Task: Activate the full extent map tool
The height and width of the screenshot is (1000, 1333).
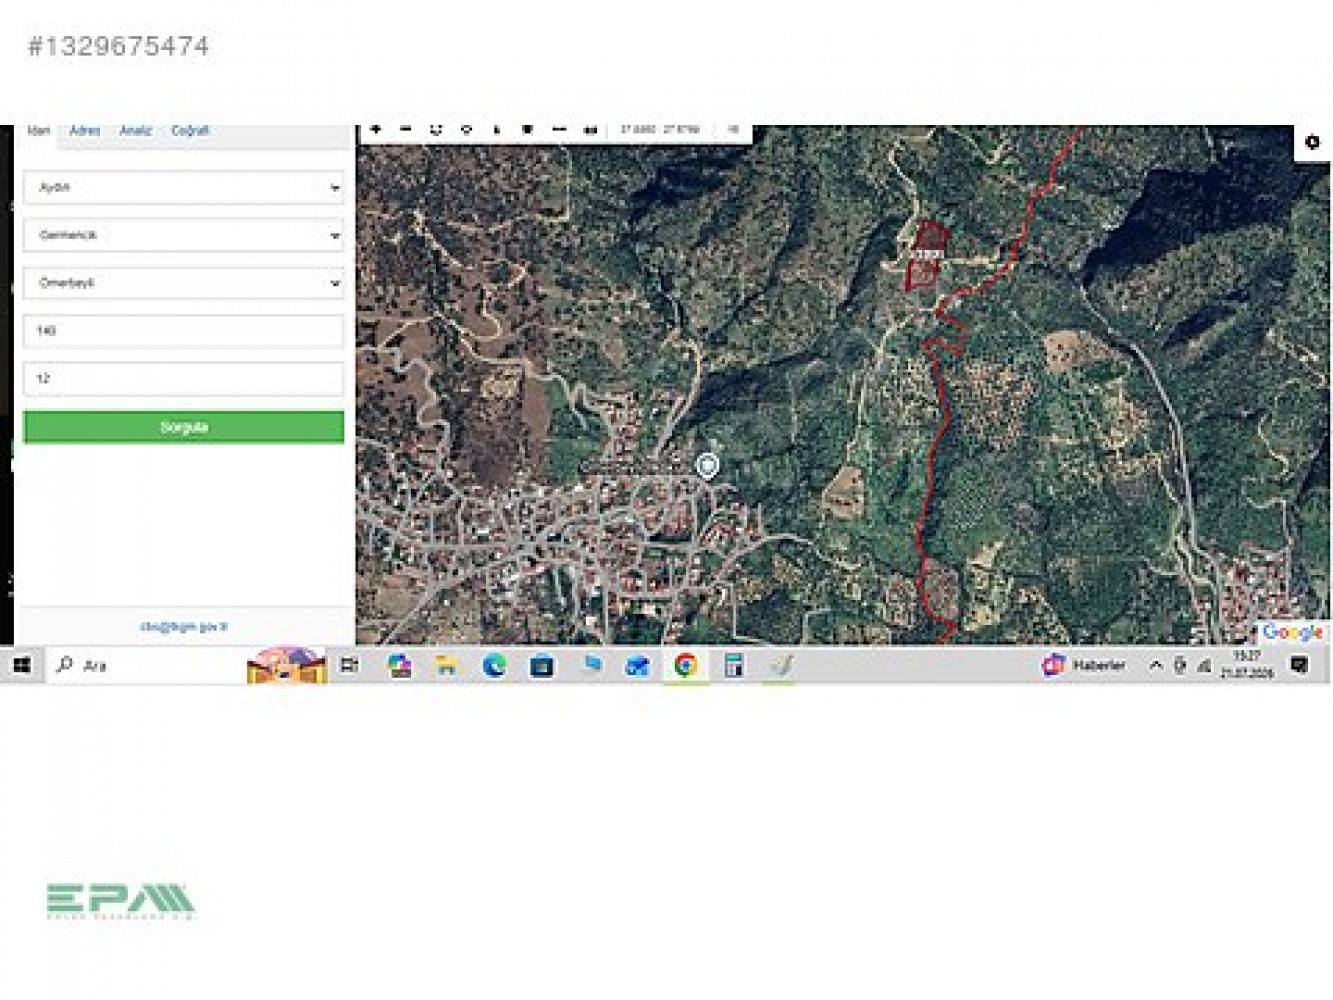Action: tap(436, 129)
